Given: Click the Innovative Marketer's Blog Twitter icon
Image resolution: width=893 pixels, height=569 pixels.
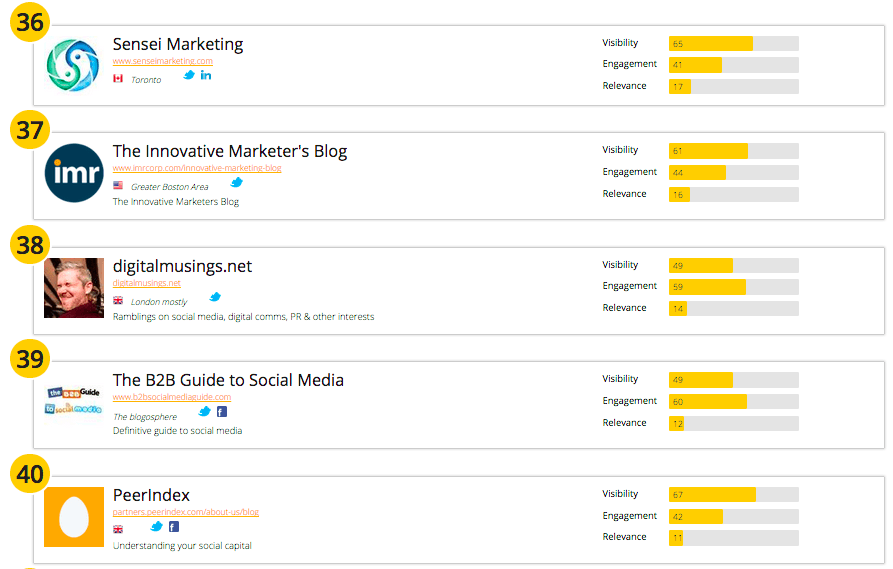Looking at the screenshot, I should [237, 183].
